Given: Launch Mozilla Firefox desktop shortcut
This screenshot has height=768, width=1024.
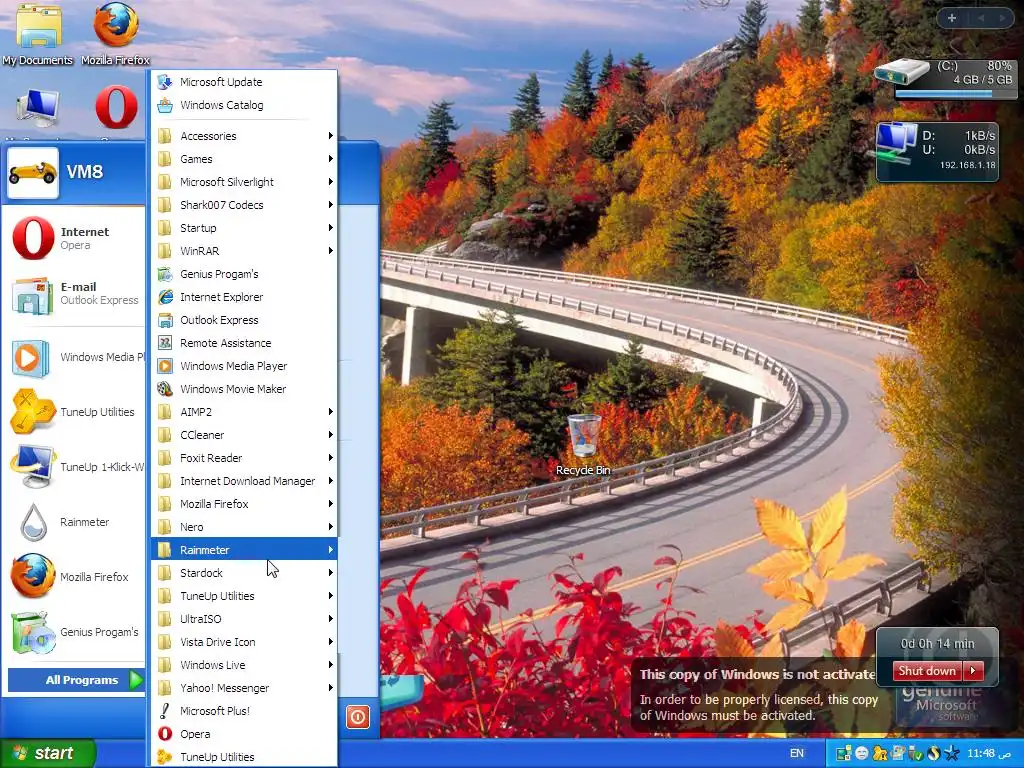Looking at the screenshot, I should 116,34.
